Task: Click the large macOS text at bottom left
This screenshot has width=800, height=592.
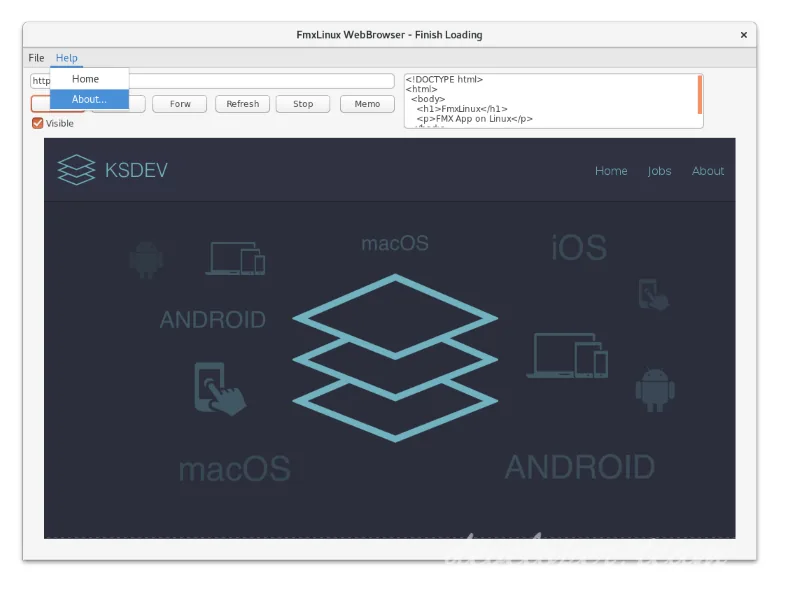Action: 235,469
